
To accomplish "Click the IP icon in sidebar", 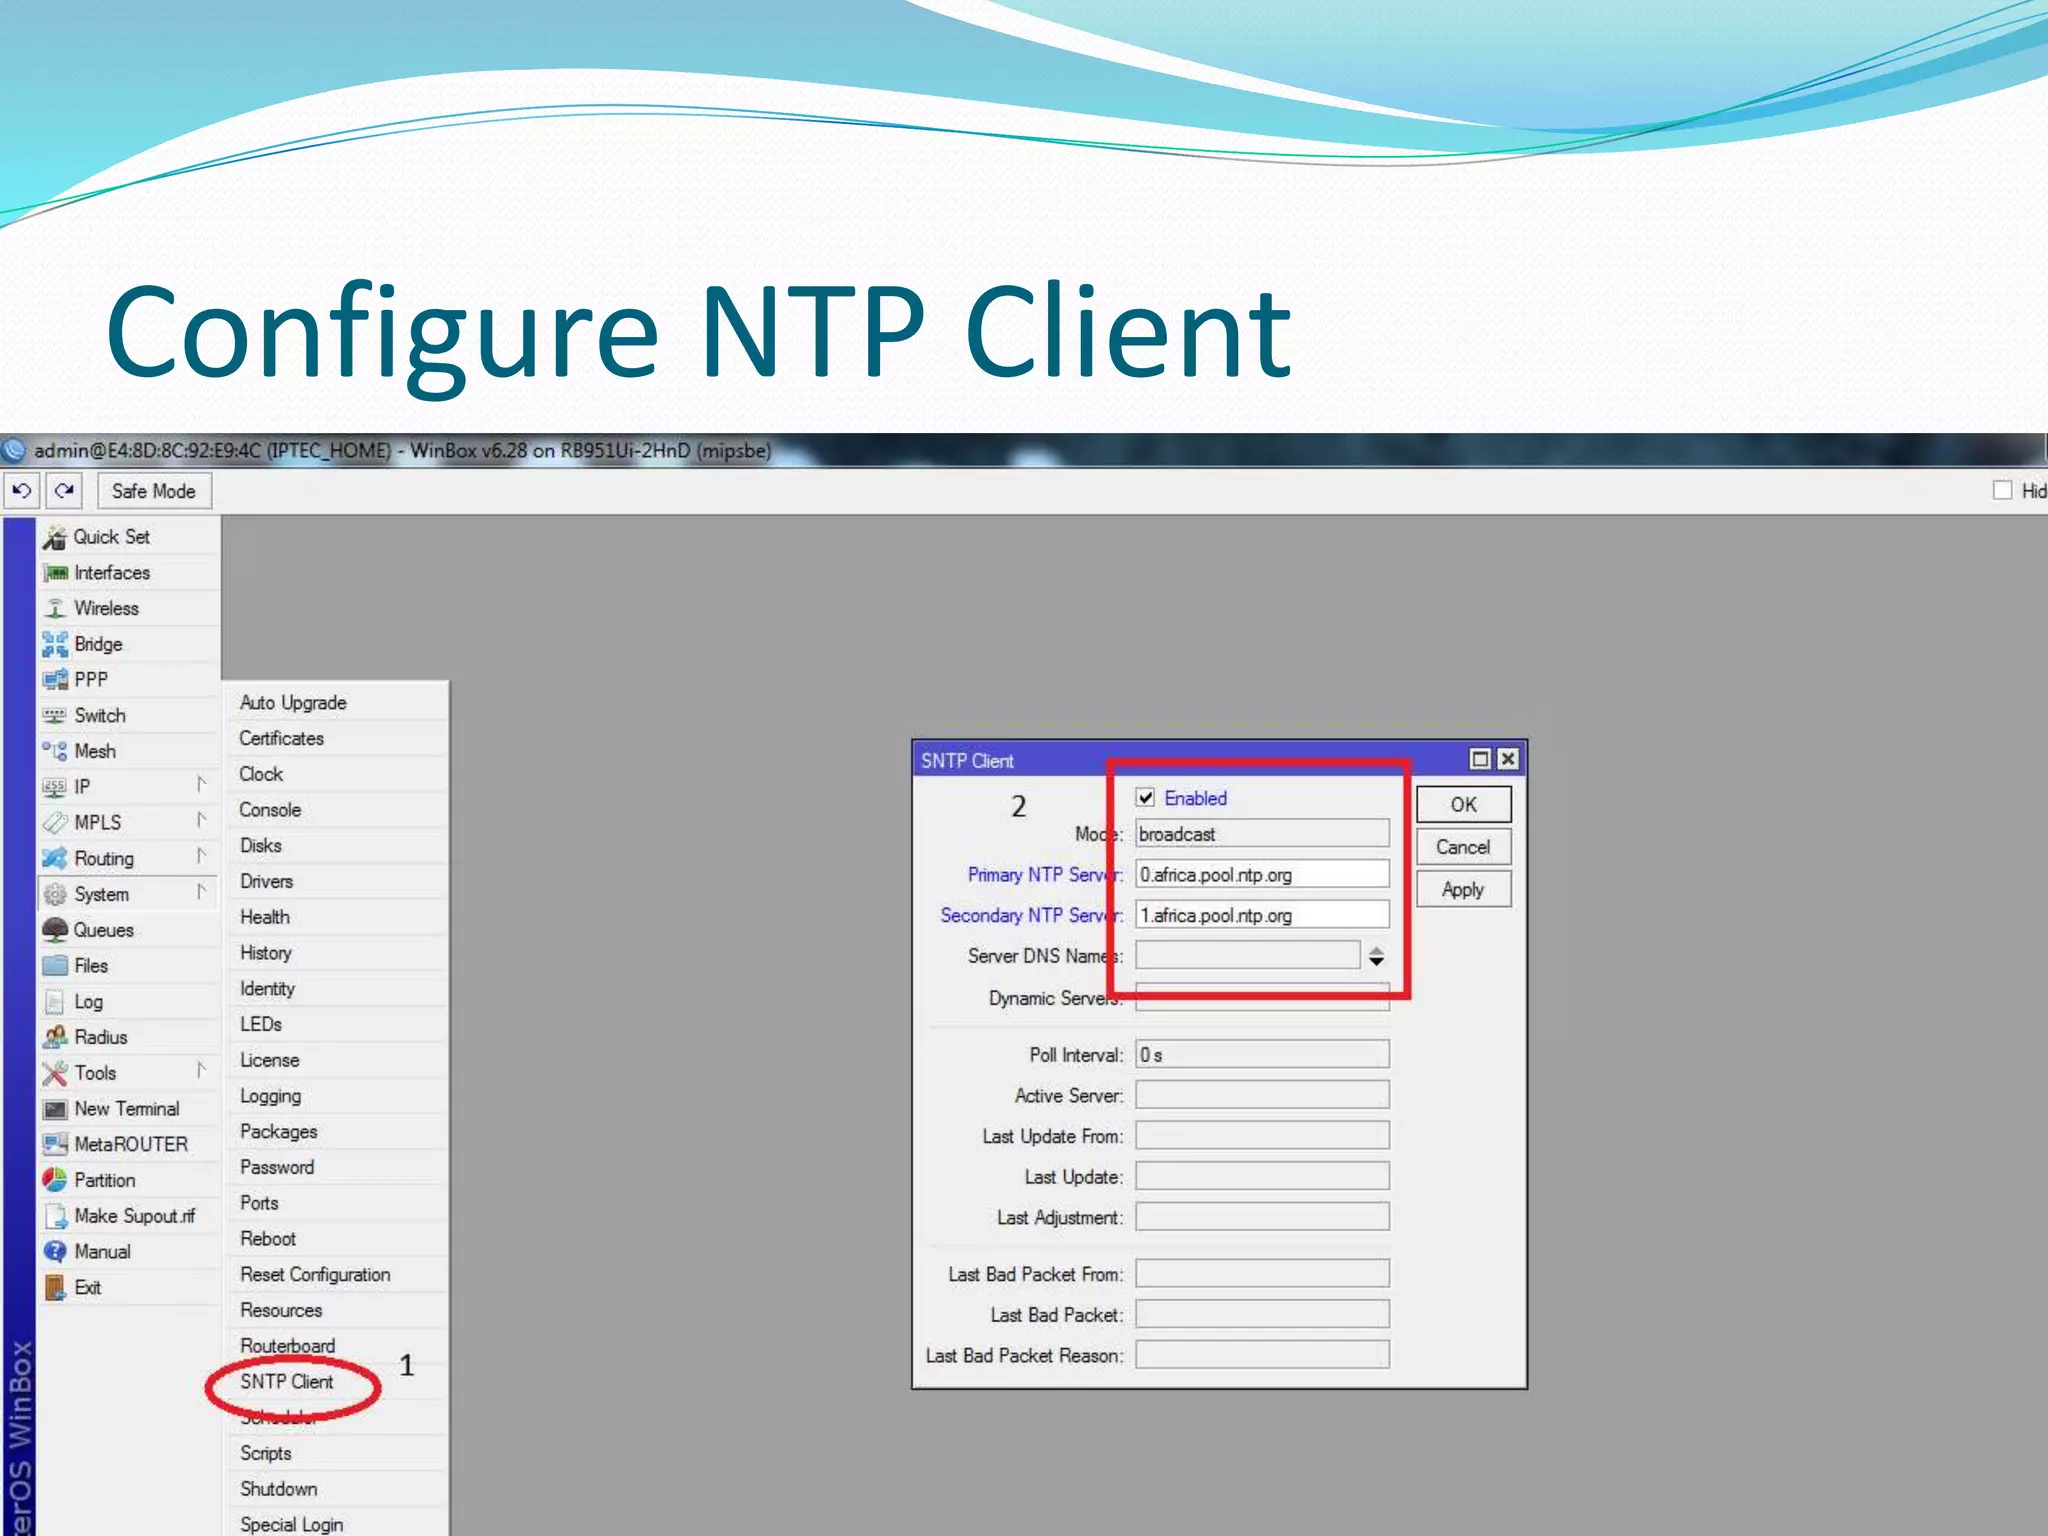I will [55, 787].
